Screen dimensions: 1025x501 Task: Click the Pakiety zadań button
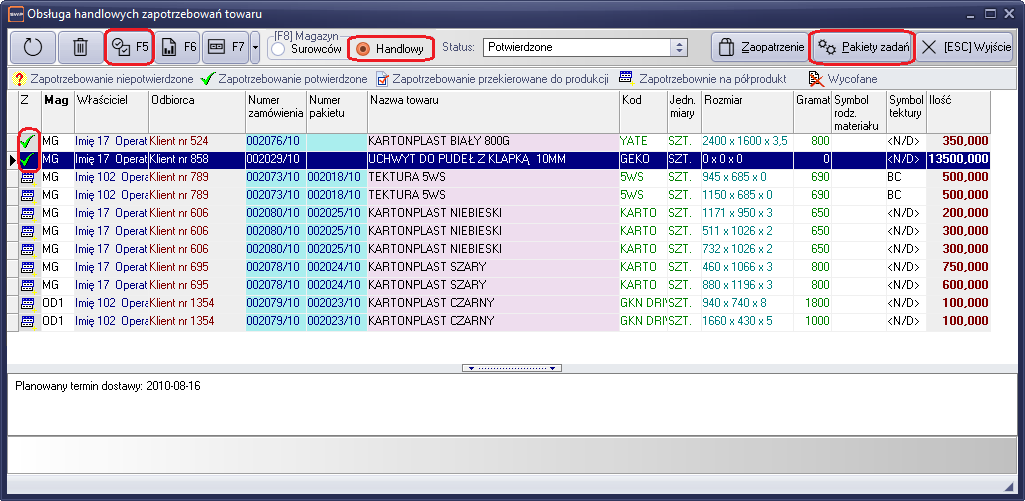click(x=863, y=47)
